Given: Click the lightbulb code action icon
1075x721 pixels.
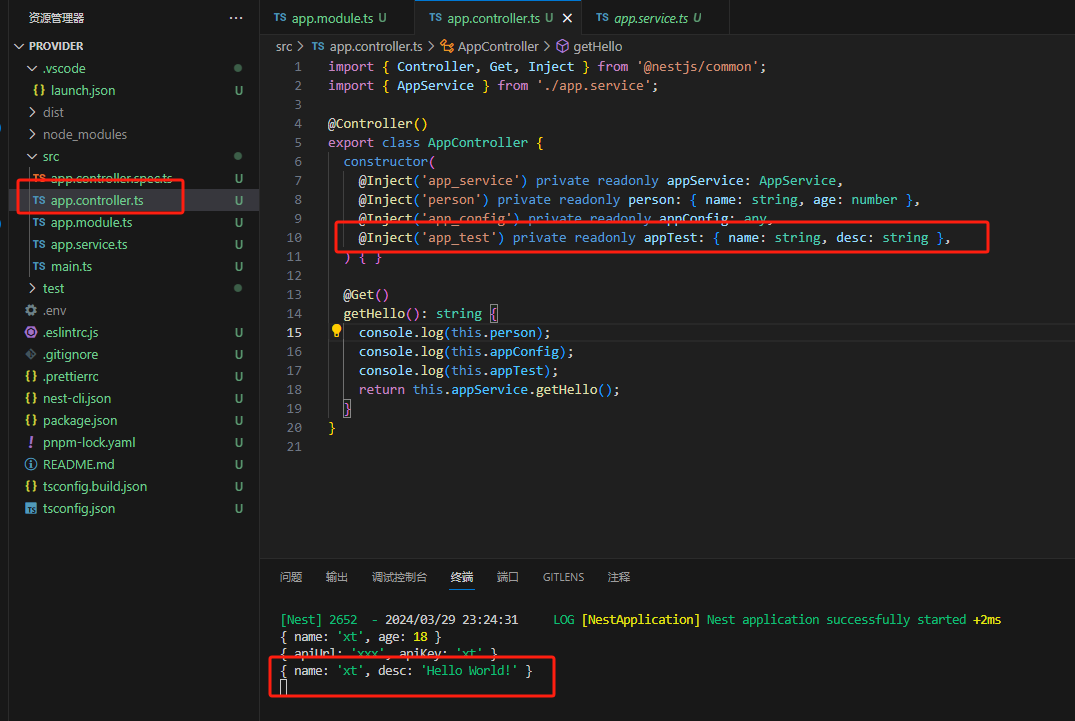Looking at the screenshot, I should [x=337, y=331].
